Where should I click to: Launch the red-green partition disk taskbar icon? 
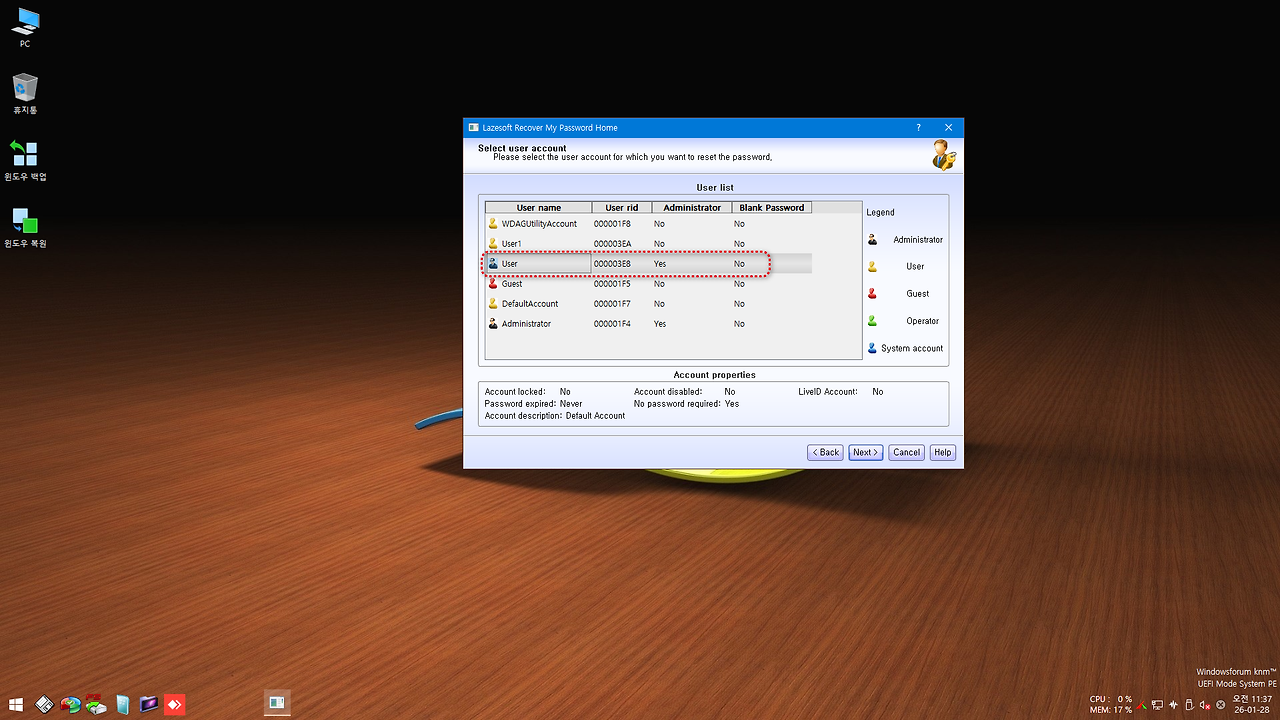point(70,704)
